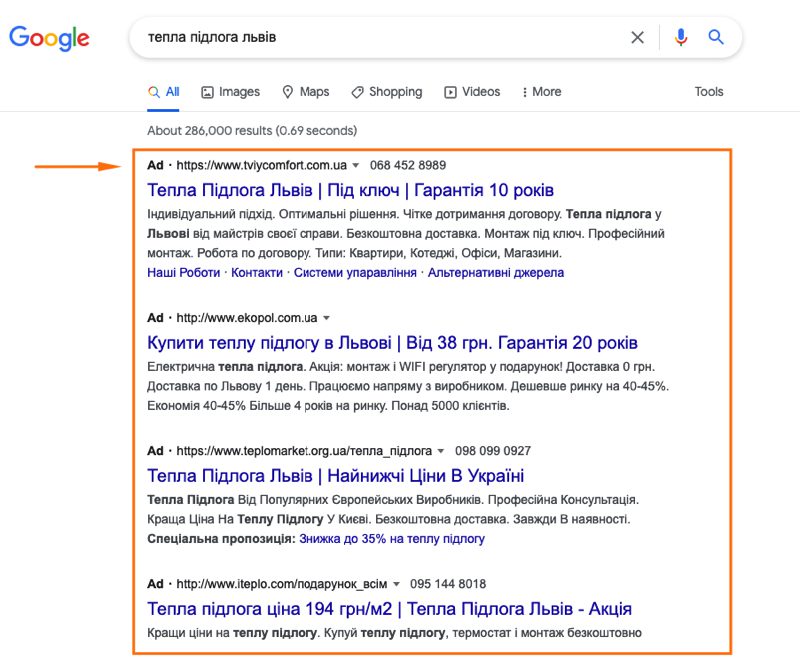Open the Tools menu
The image size is (800, 669).
(x=709, y=91)
